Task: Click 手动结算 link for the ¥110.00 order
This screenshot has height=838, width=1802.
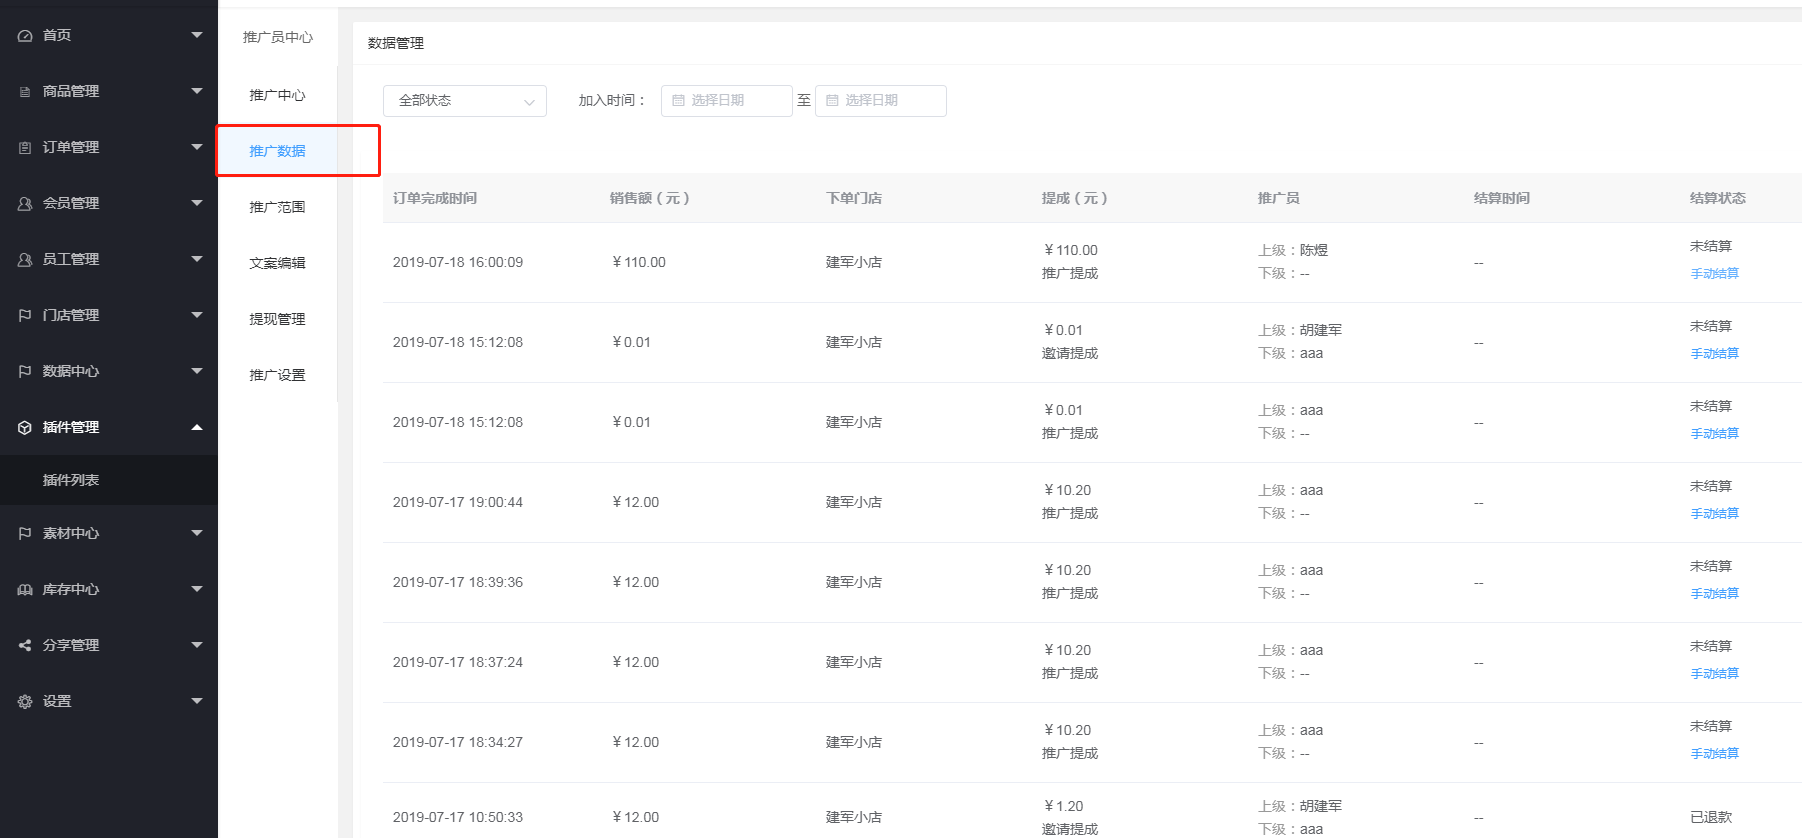Action: point(1714,274)
